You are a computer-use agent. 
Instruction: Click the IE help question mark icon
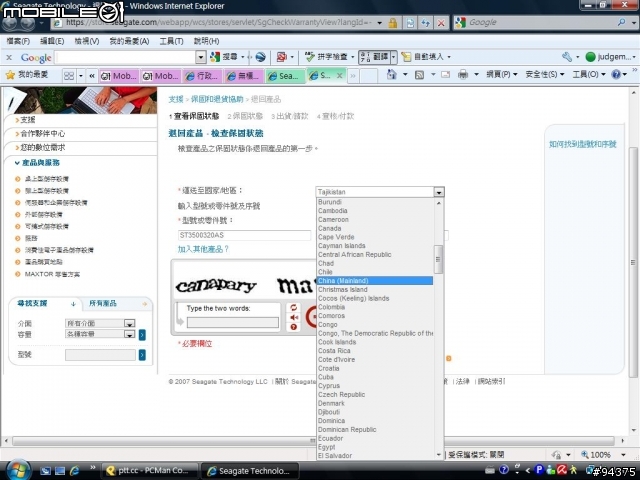(616, 74)
